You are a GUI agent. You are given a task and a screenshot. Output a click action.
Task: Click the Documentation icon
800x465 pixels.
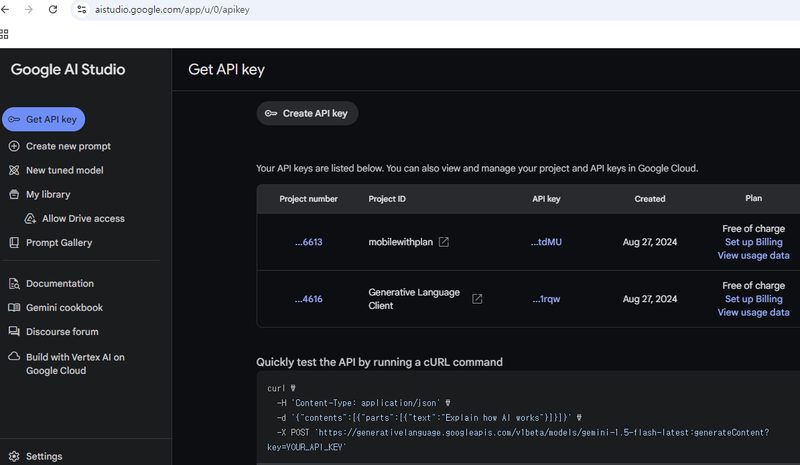(x=14, y=283)
